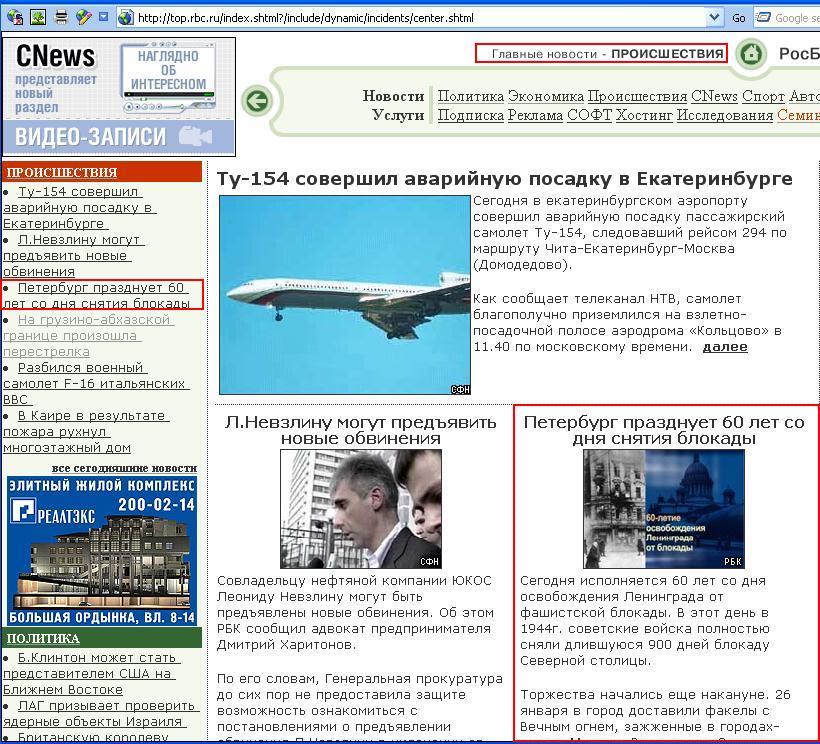Click the 'далее' read more link
Image resolution: width=820 pixels, height=744 pixels.
(724, 346)
